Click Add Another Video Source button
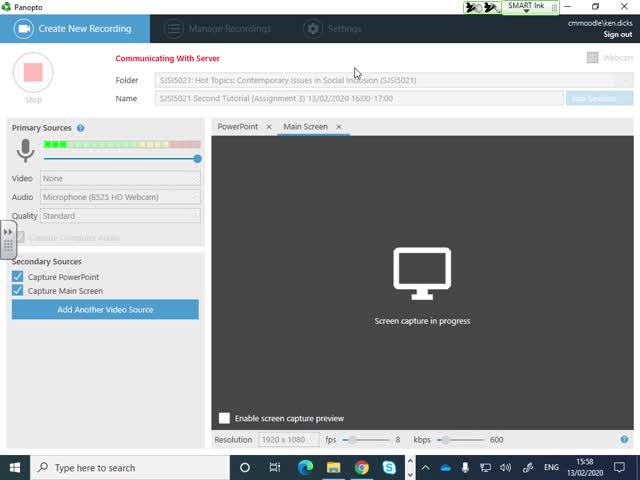Screen dimensions: 640x480 click(105, 310)
